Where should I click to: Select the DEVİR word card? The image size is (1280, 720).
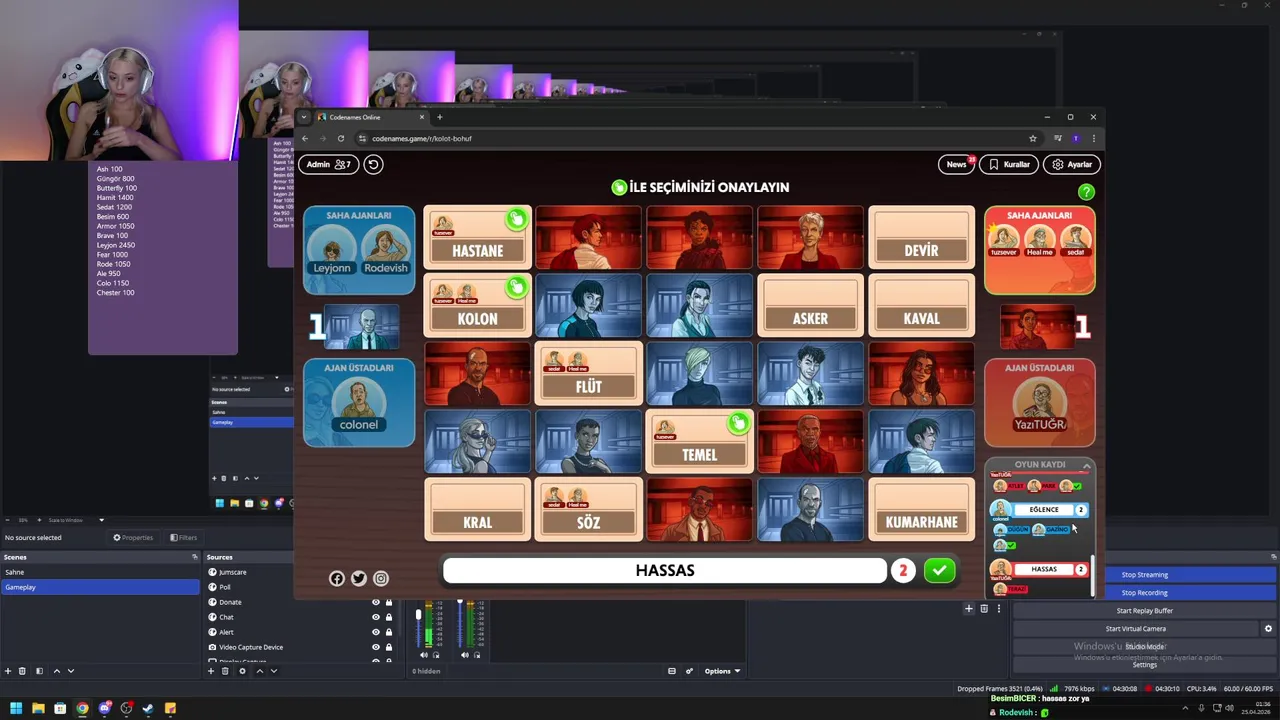tap(921, 238)
